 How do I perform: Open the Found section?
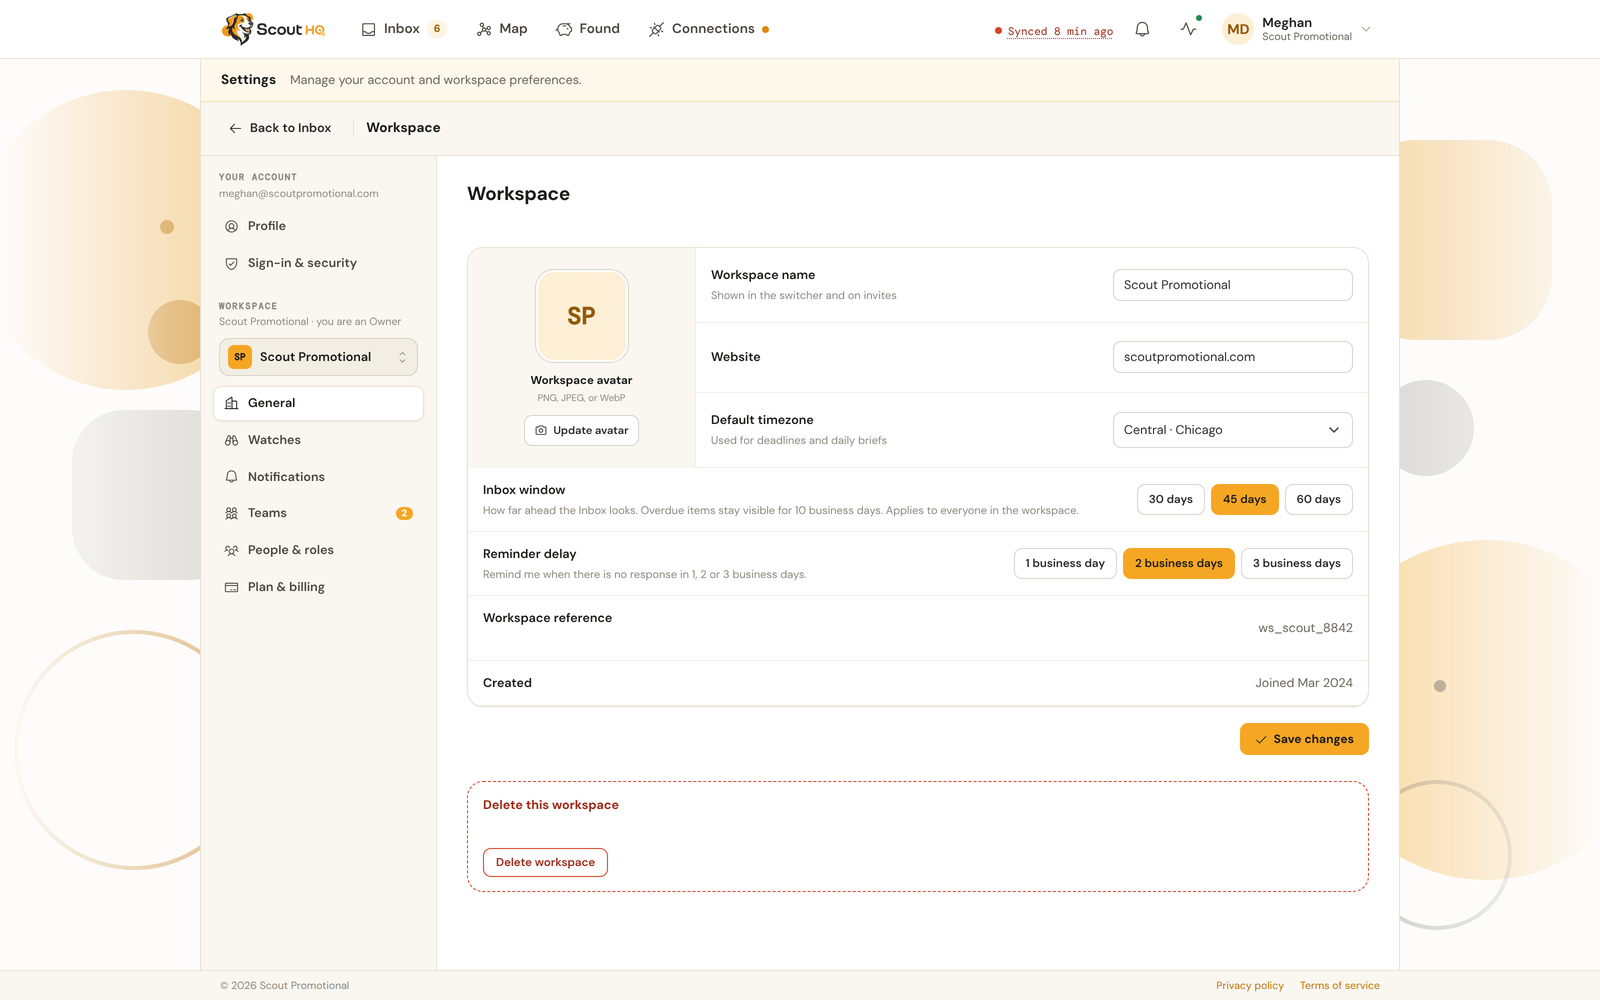pyautogui.click(x=588, y=29)
